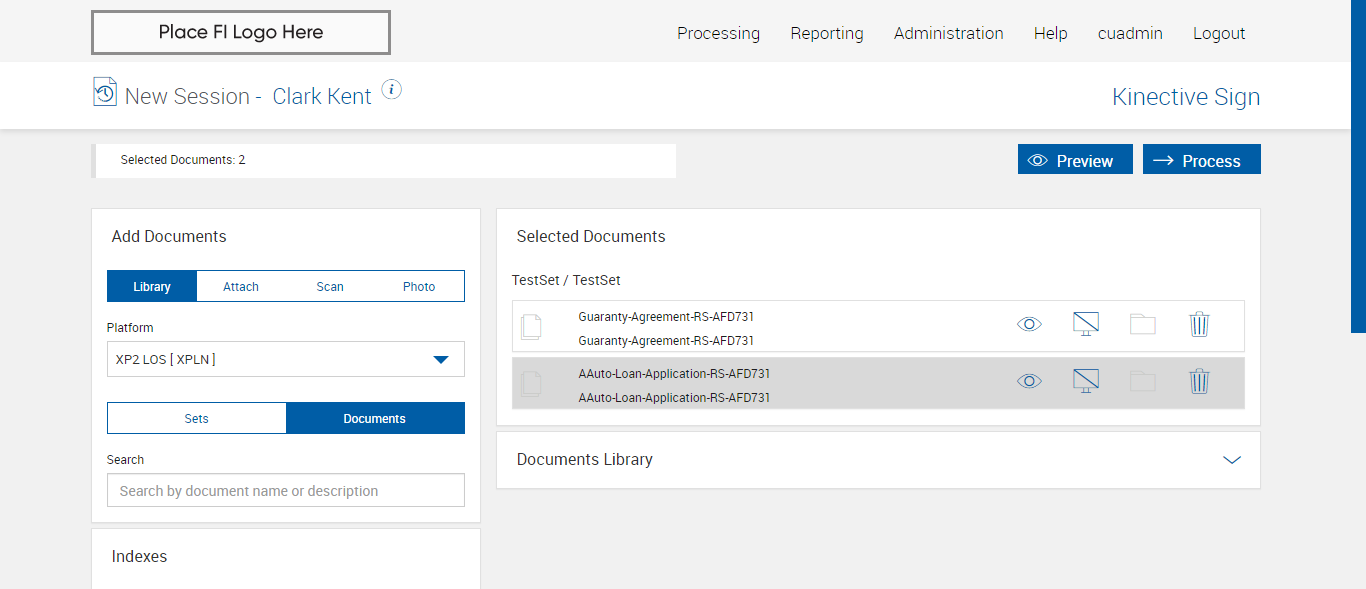Click the folder icon on Guaranty-Agreement row
The image size is (1366, 589).
tap(1142, 324)
